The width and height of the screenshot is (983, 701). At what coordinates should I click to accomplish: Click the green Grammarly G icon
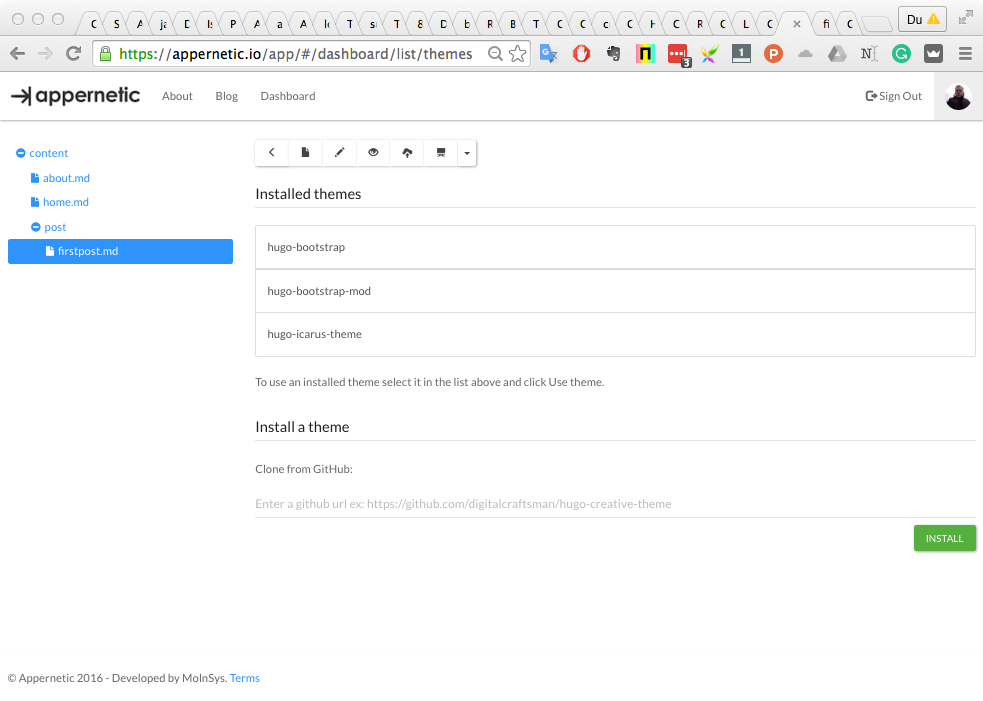point(901,54)
